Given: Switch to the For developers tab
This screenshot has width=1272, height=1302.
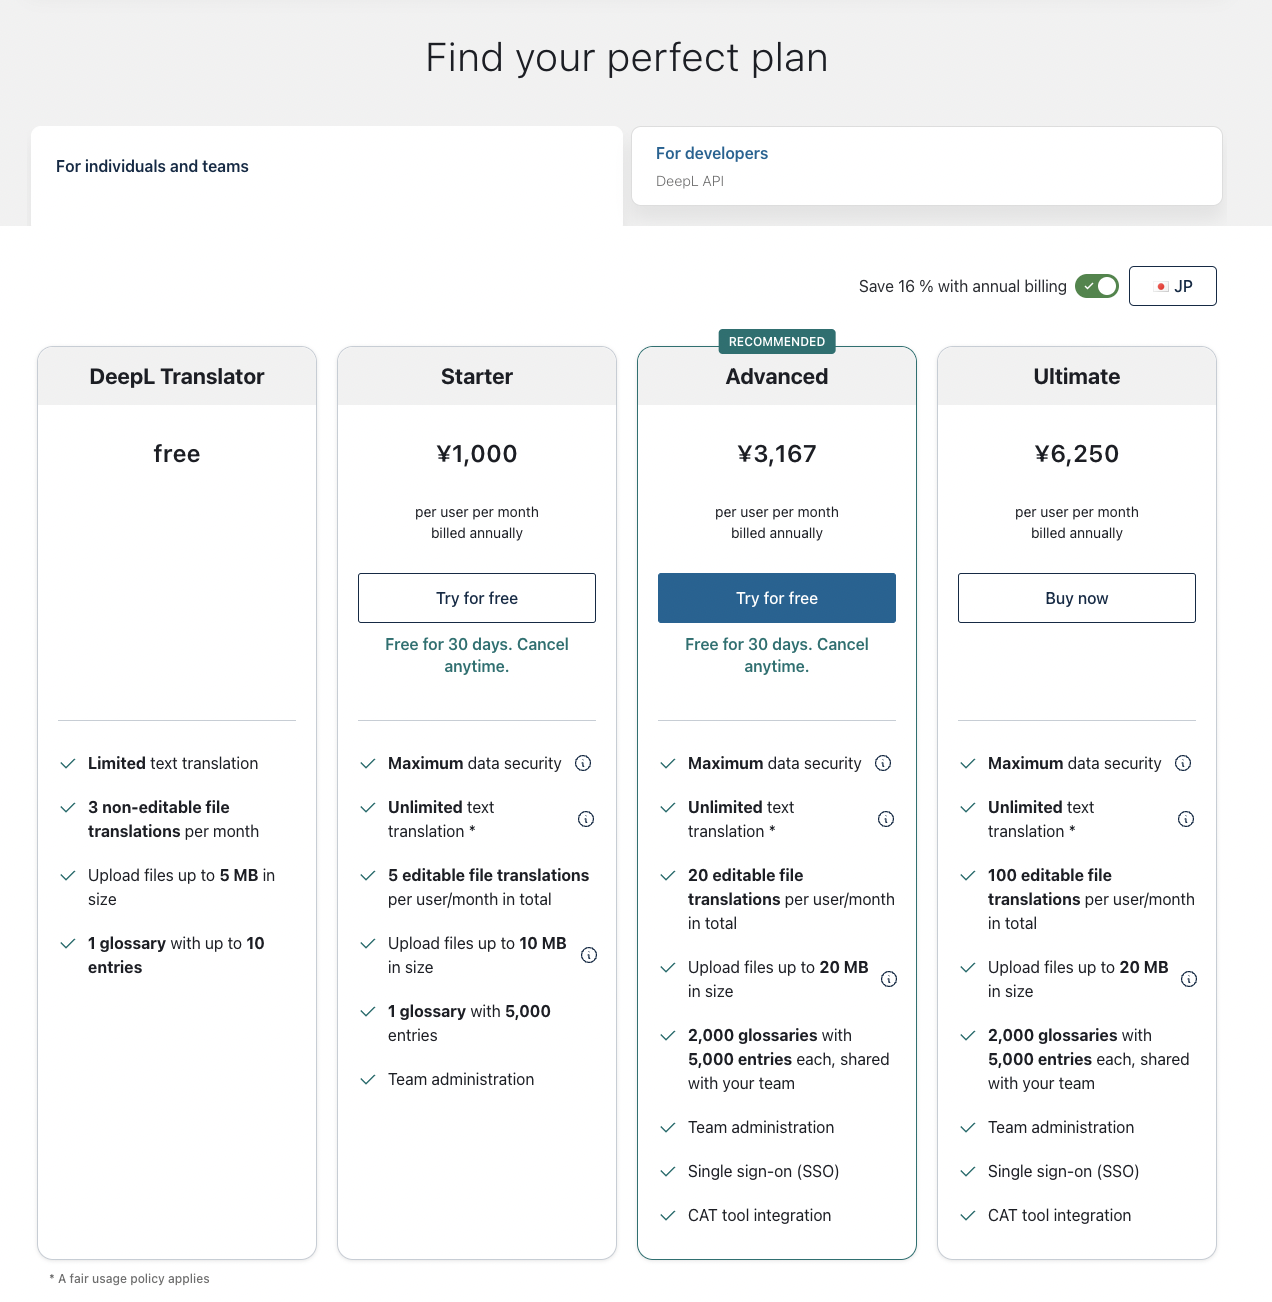Looking at the screenshot, I should [927, 166].
